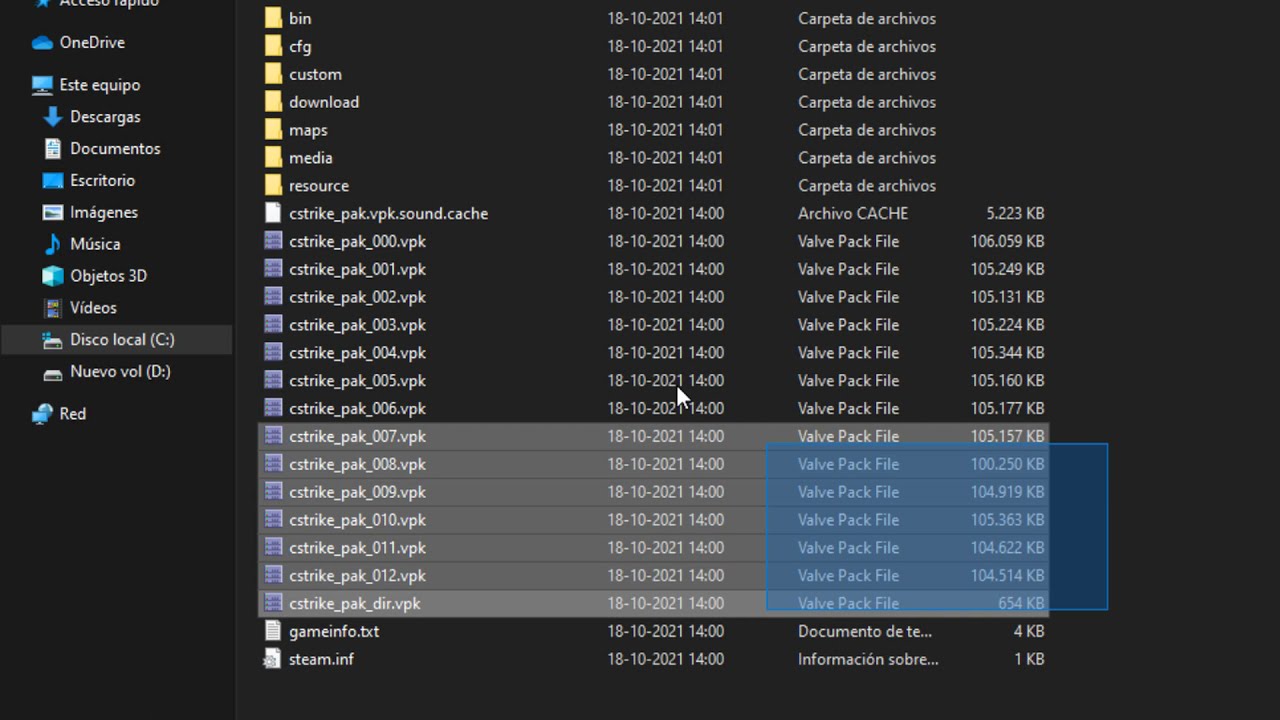The height and width of the screenshot is (720, 1280).
Task: Select the cstrike_pak_005.vpk file name
Action: tap(357, 381)
